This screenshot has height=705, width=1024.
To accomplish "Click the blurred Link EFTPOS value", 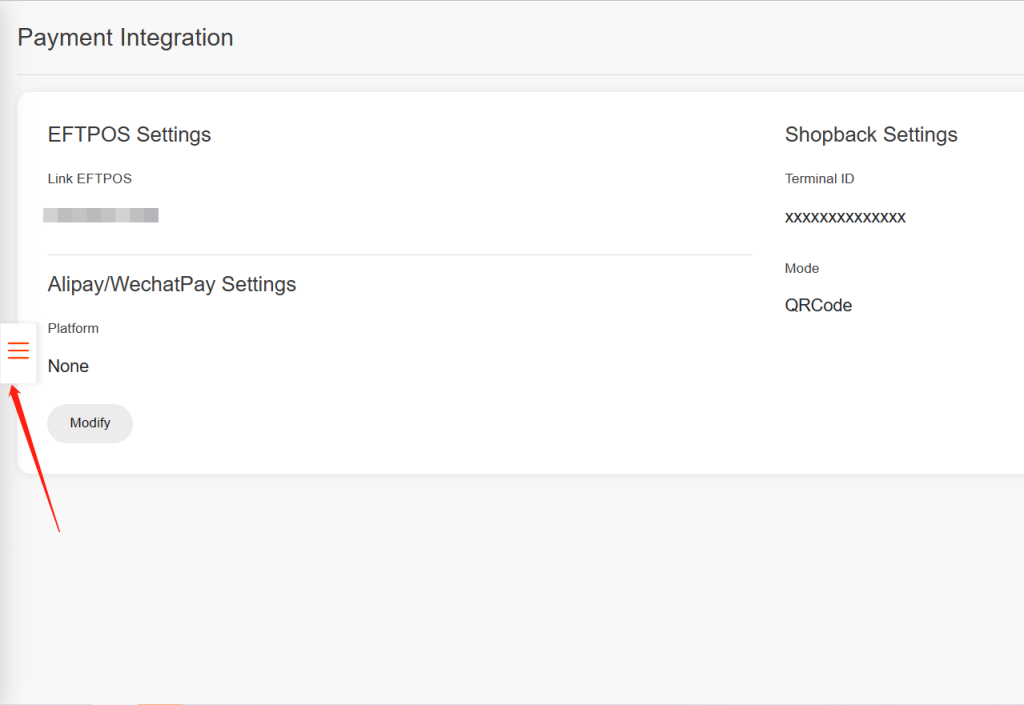I will 101,215.
